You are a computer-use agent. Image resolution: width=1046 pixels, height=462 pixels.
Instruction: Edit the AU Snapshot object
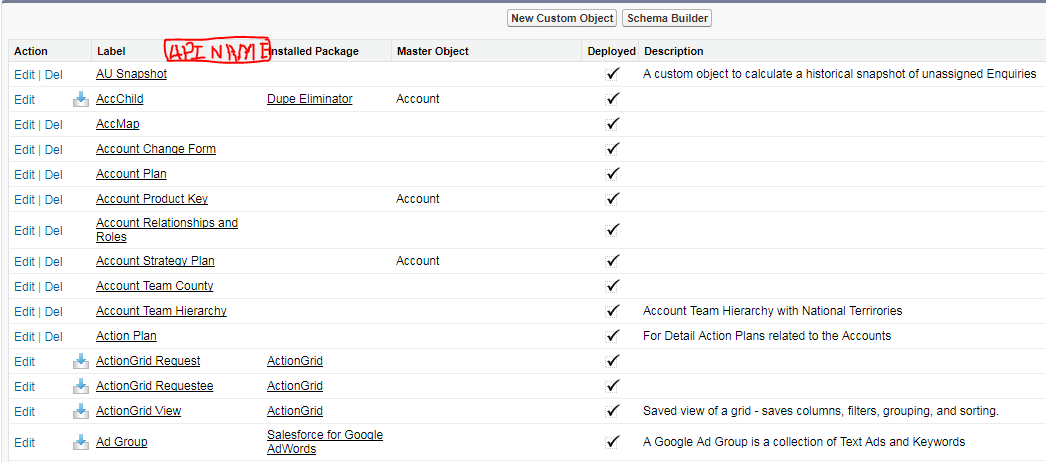24,75
